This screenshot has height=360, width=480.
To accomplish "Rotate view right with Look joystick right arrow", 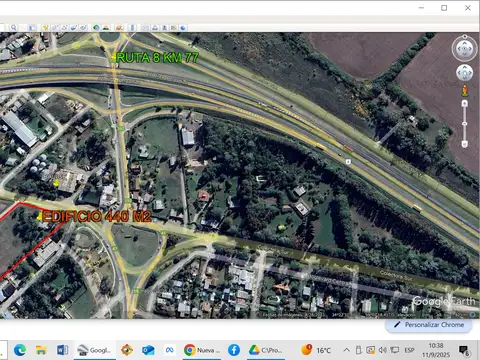I will click(x=470, y=49).
